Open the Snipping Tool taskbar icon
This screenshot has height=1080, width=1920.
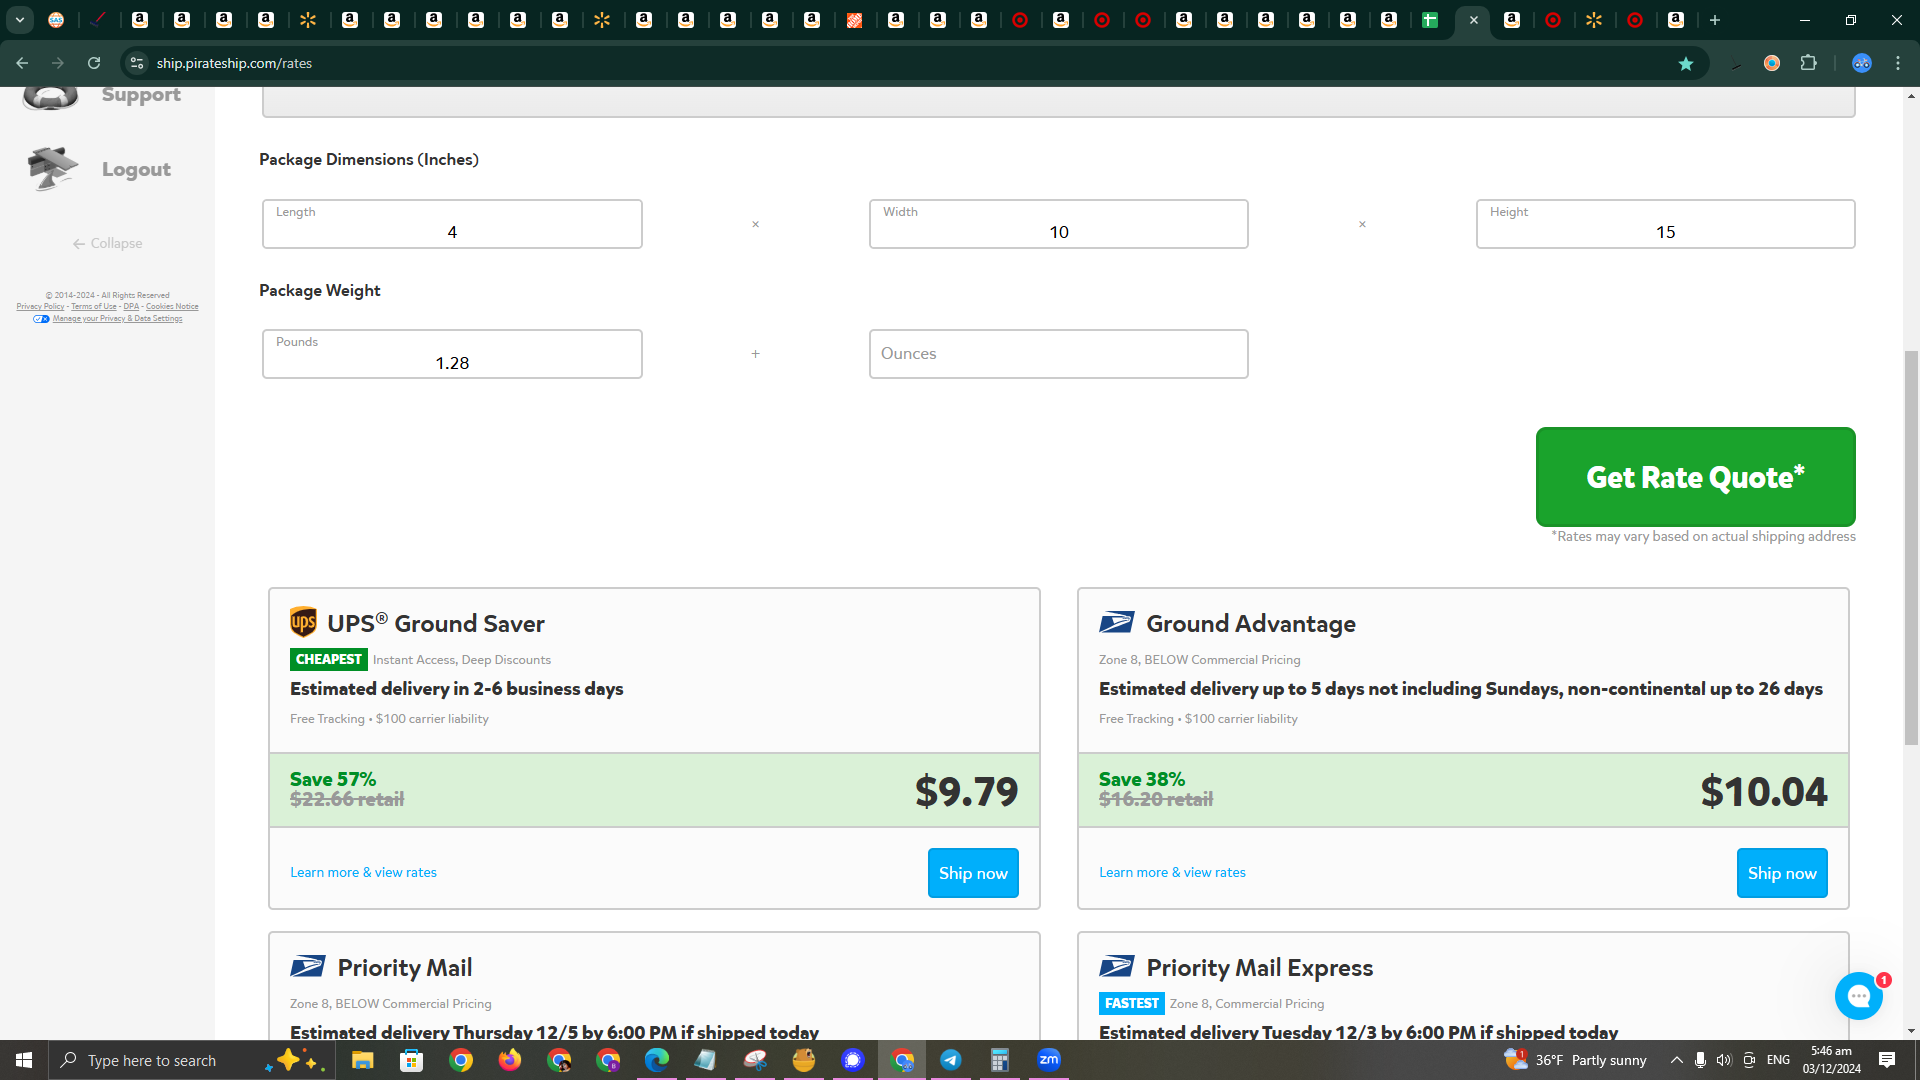(x=755, y=1060)
